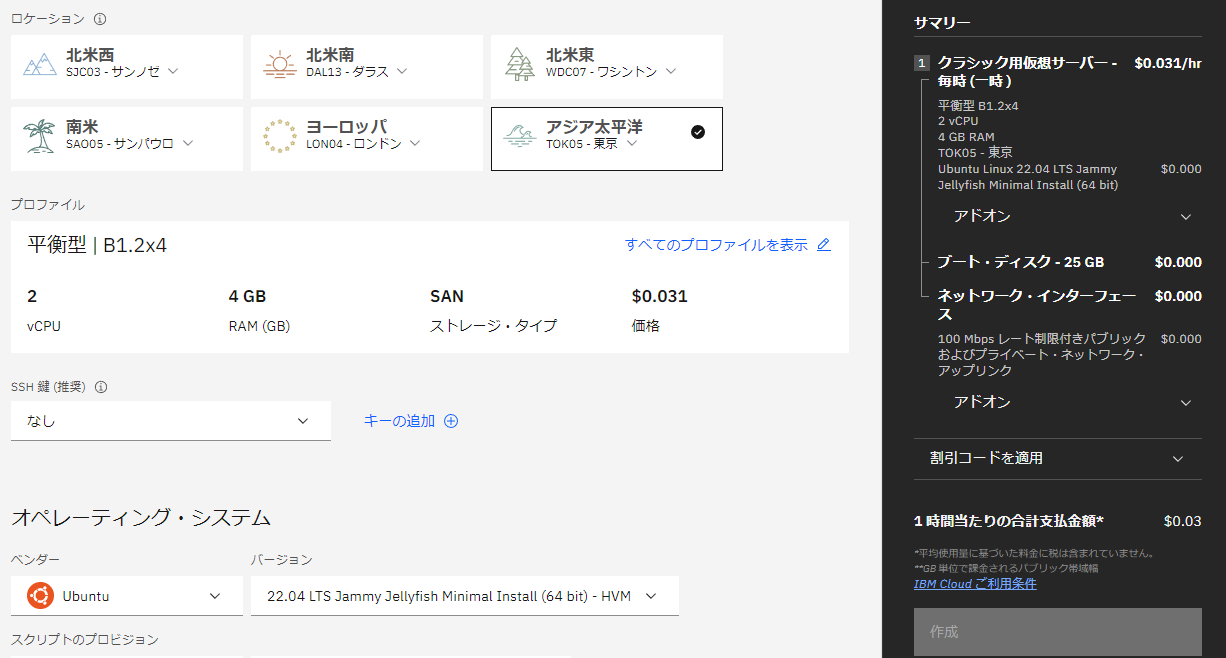Image resolution: width=1226 pixels, height=658 pixels.
Task: Click the $0.031/hr summary price
Action: point(1168,63)
